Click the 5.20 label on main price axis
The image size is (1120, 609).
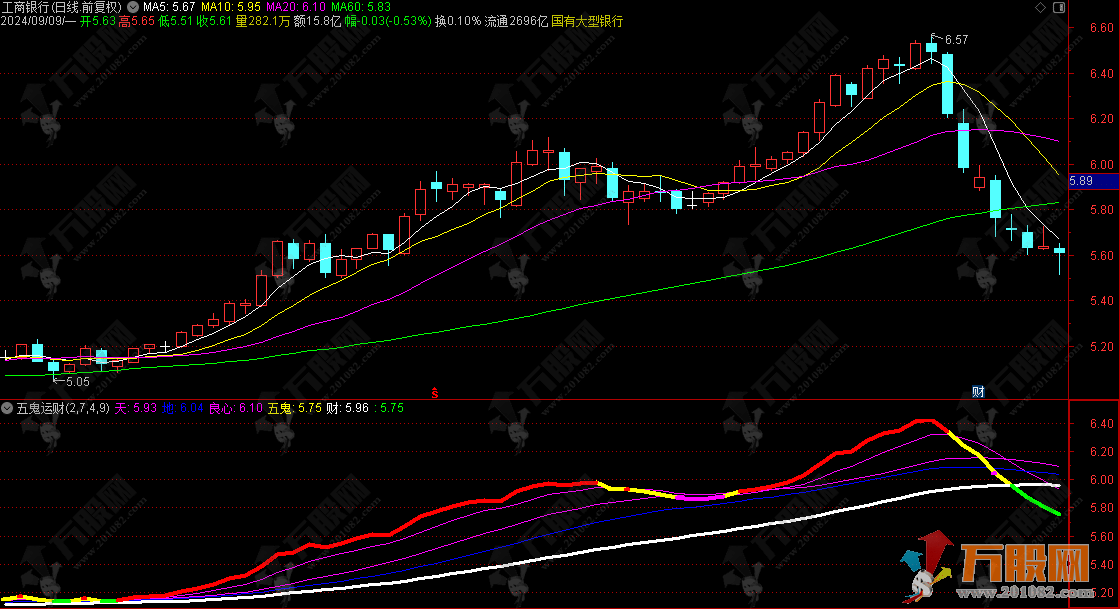click(x=1101, y=347)
